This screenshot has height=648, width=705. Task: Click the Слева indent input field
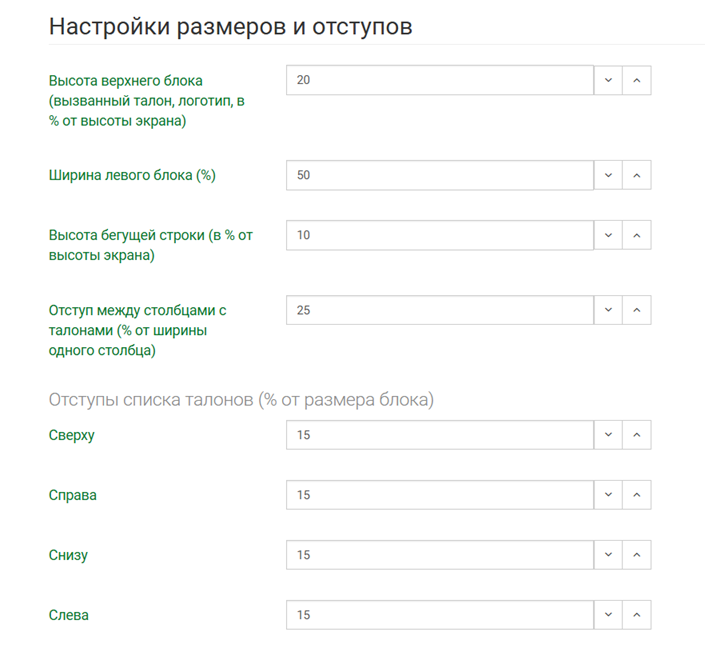point(439,615)
